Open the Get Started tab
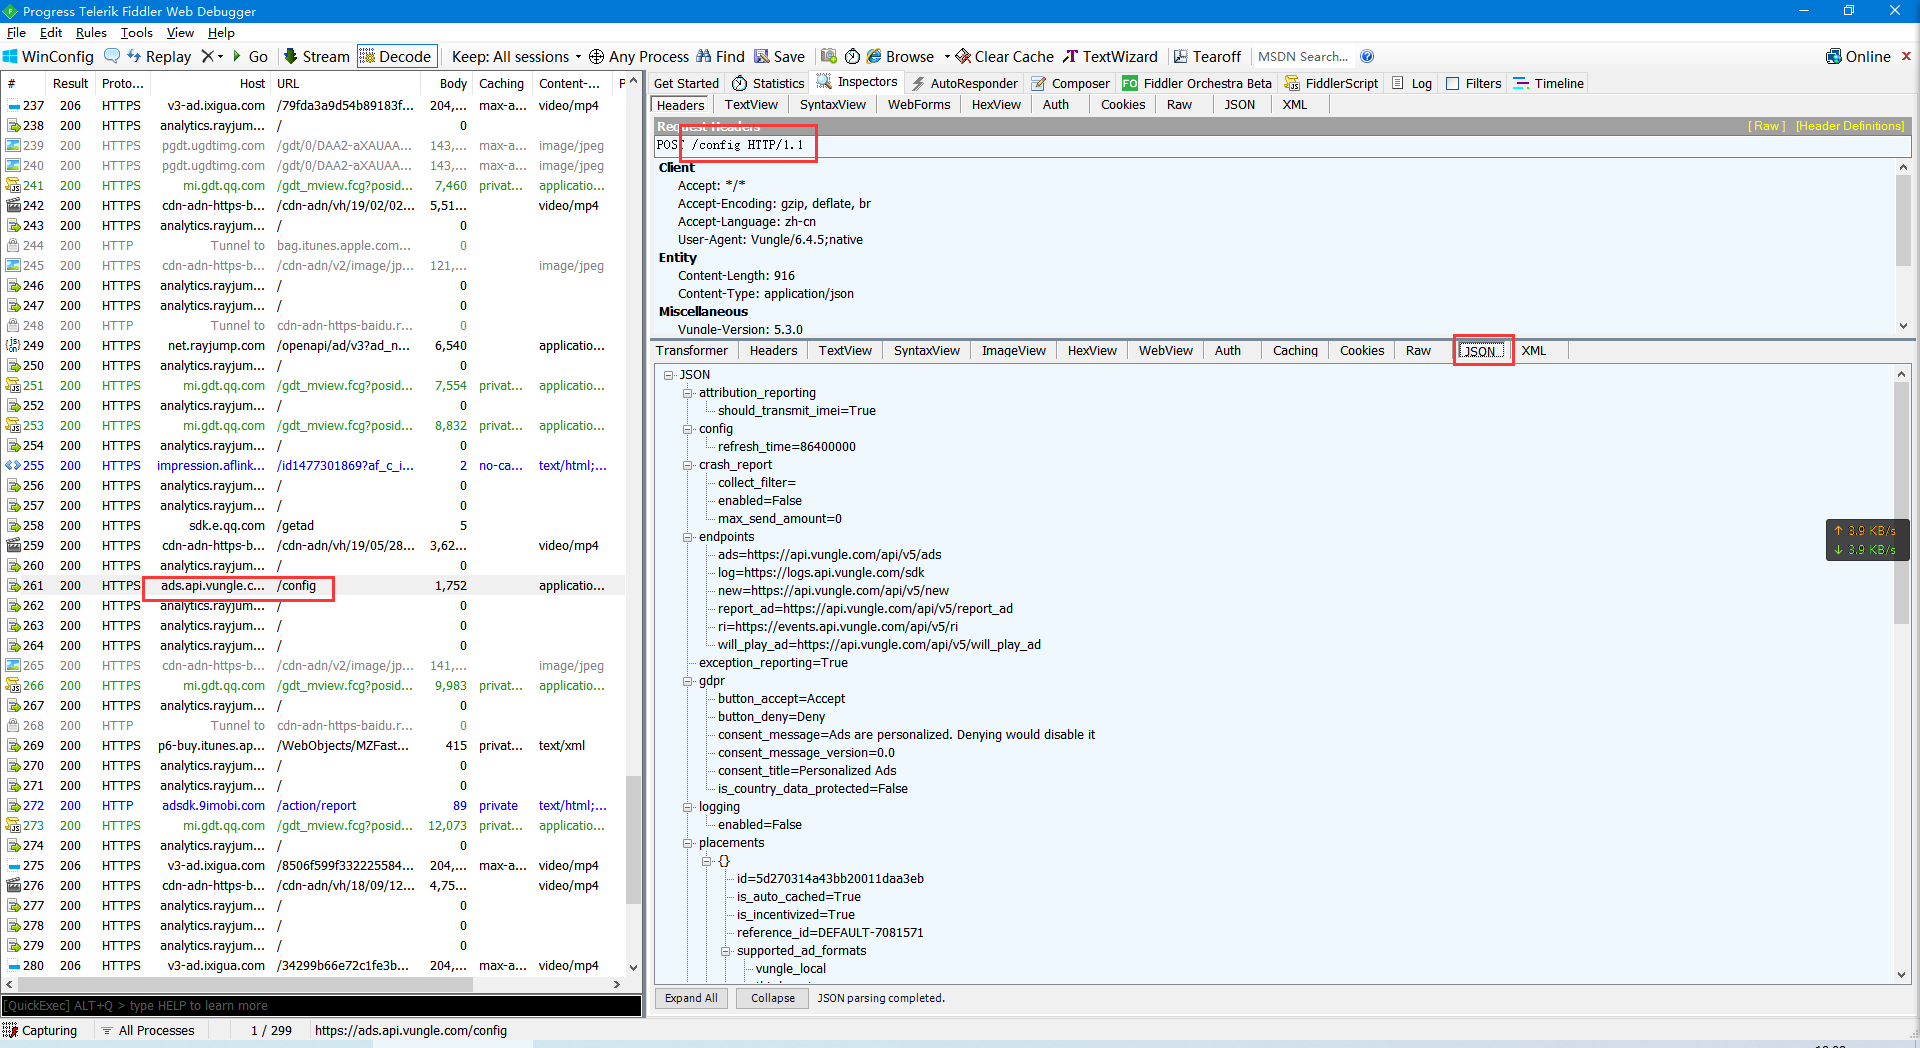Screen dimensions: 1920x1048 click(686, 83)
